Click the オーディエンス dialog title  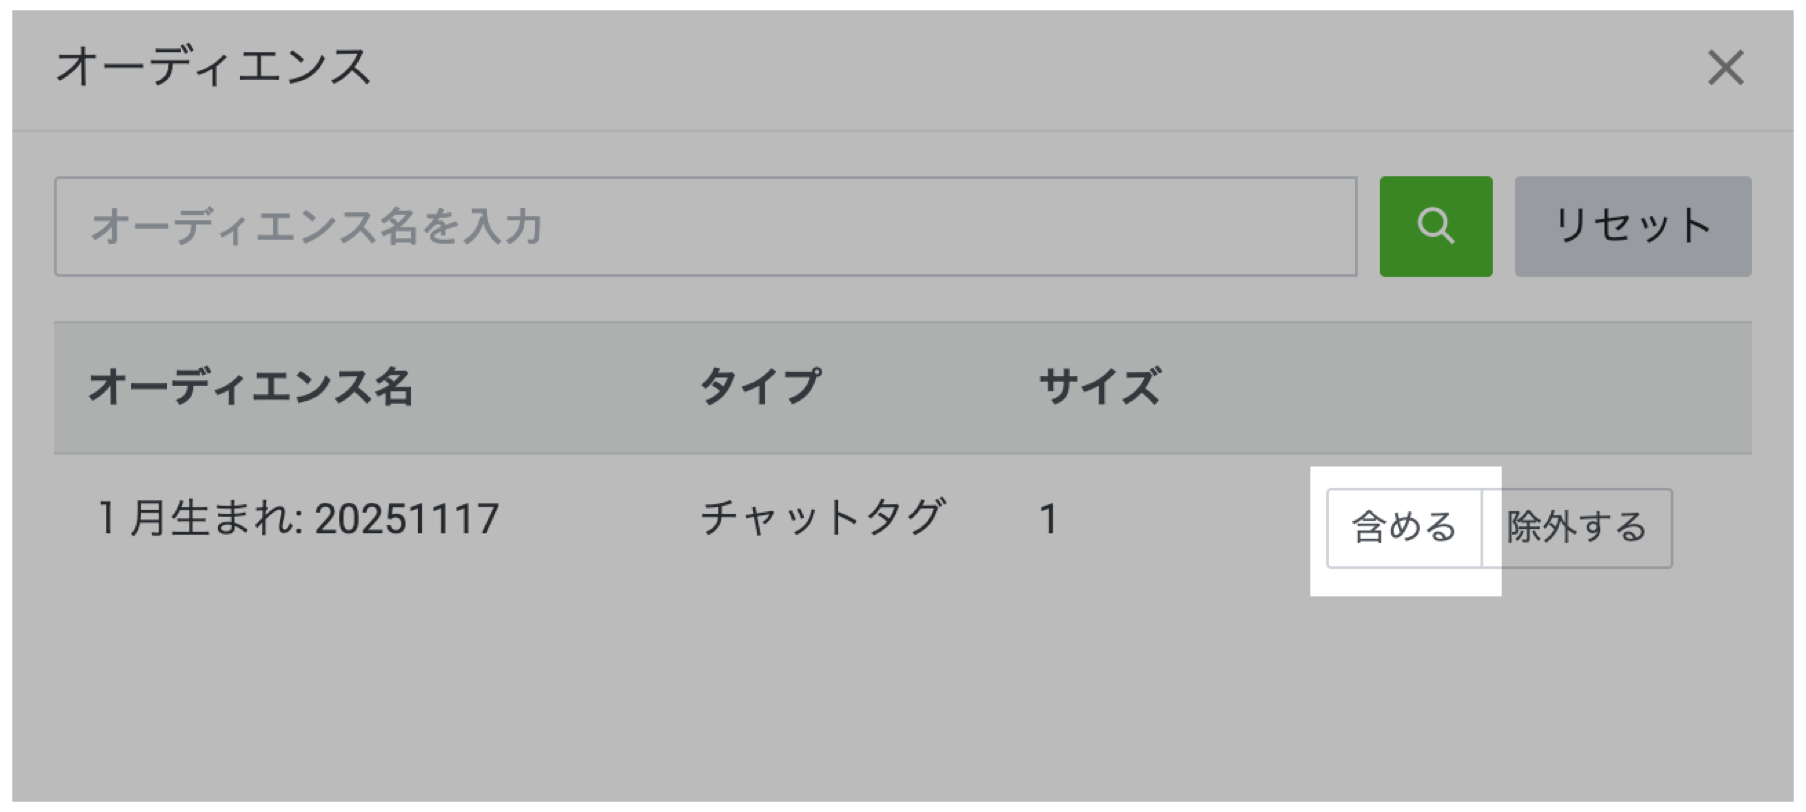(x=216, y=67)
